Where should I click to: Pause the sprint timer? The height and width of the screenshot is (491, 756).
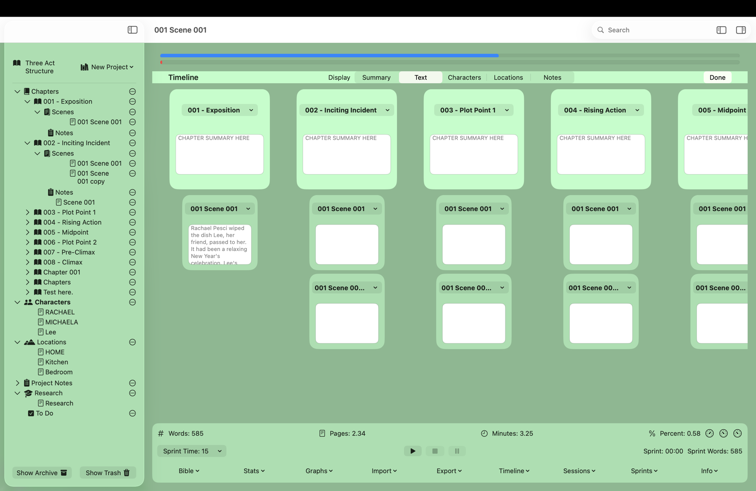tap(457, 451)
